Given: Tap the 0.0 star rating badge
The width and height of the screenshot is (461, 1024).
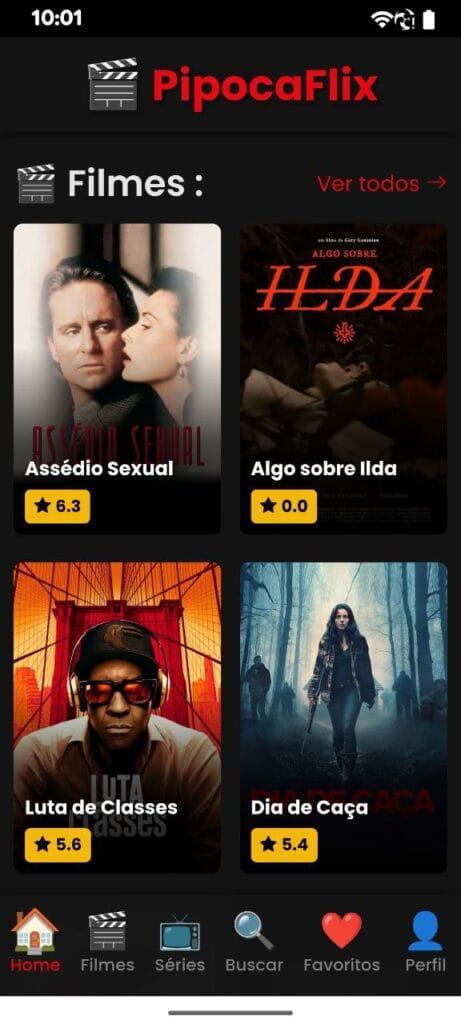Looking at the screenshot, I should pos(284,506).
